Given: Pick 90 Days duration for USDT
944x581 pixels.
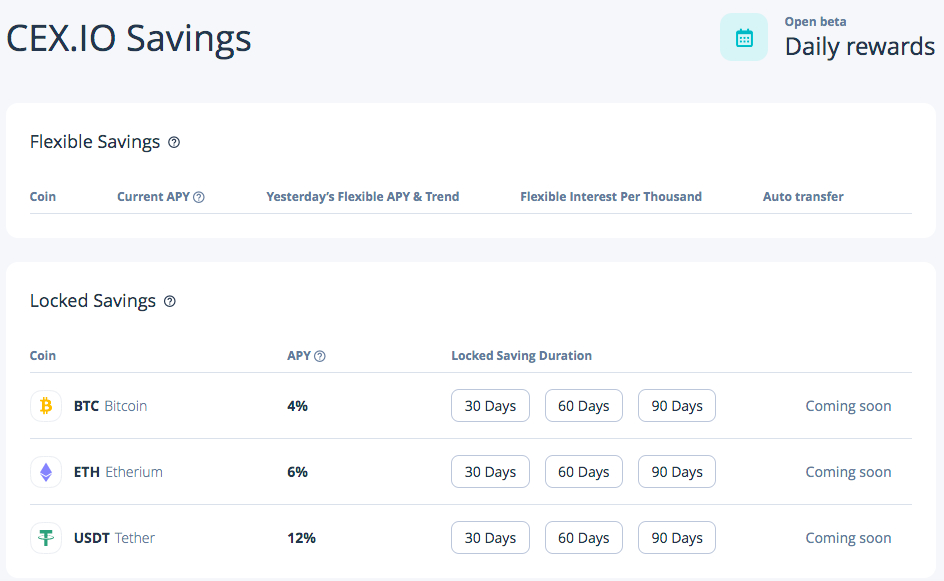Looking at the screenshot, I should click(x=677, y=538).
